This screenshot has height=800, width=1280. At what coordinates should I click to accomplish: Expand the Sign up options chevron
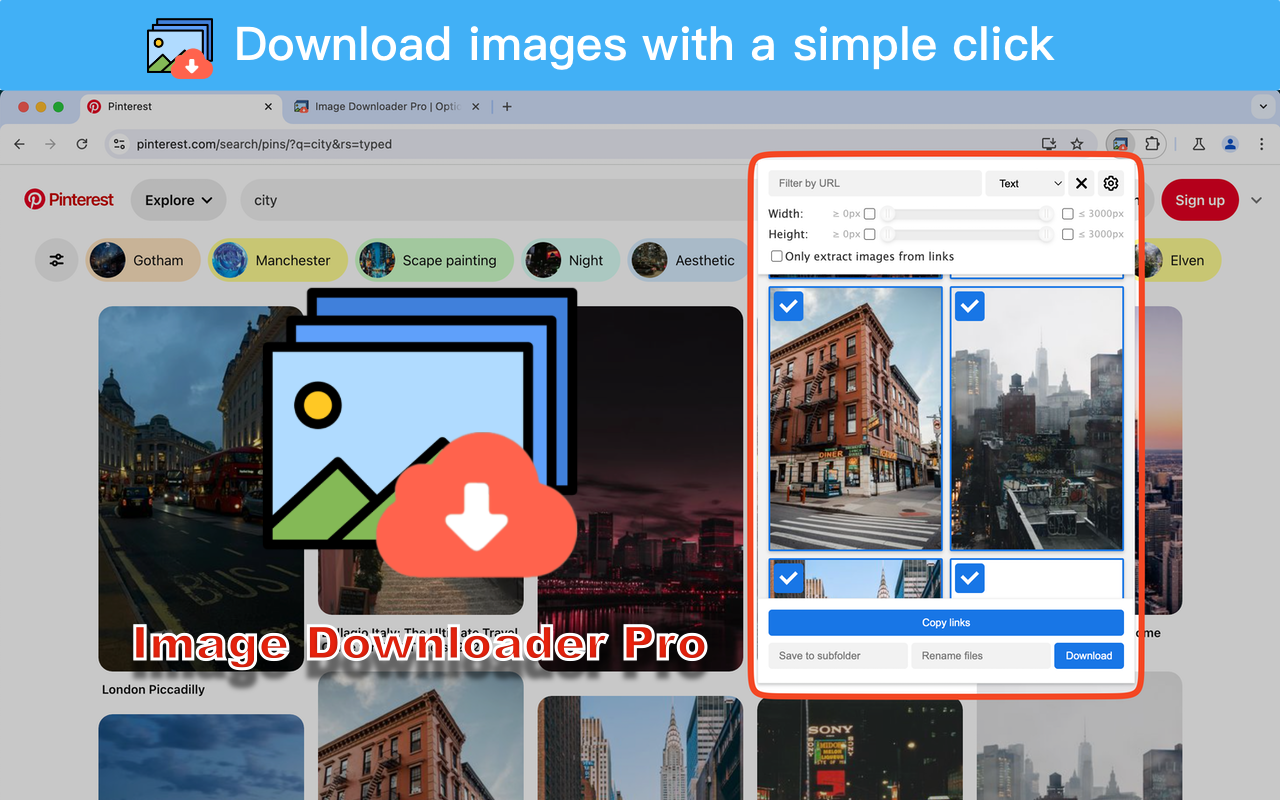pos(1257,200)
